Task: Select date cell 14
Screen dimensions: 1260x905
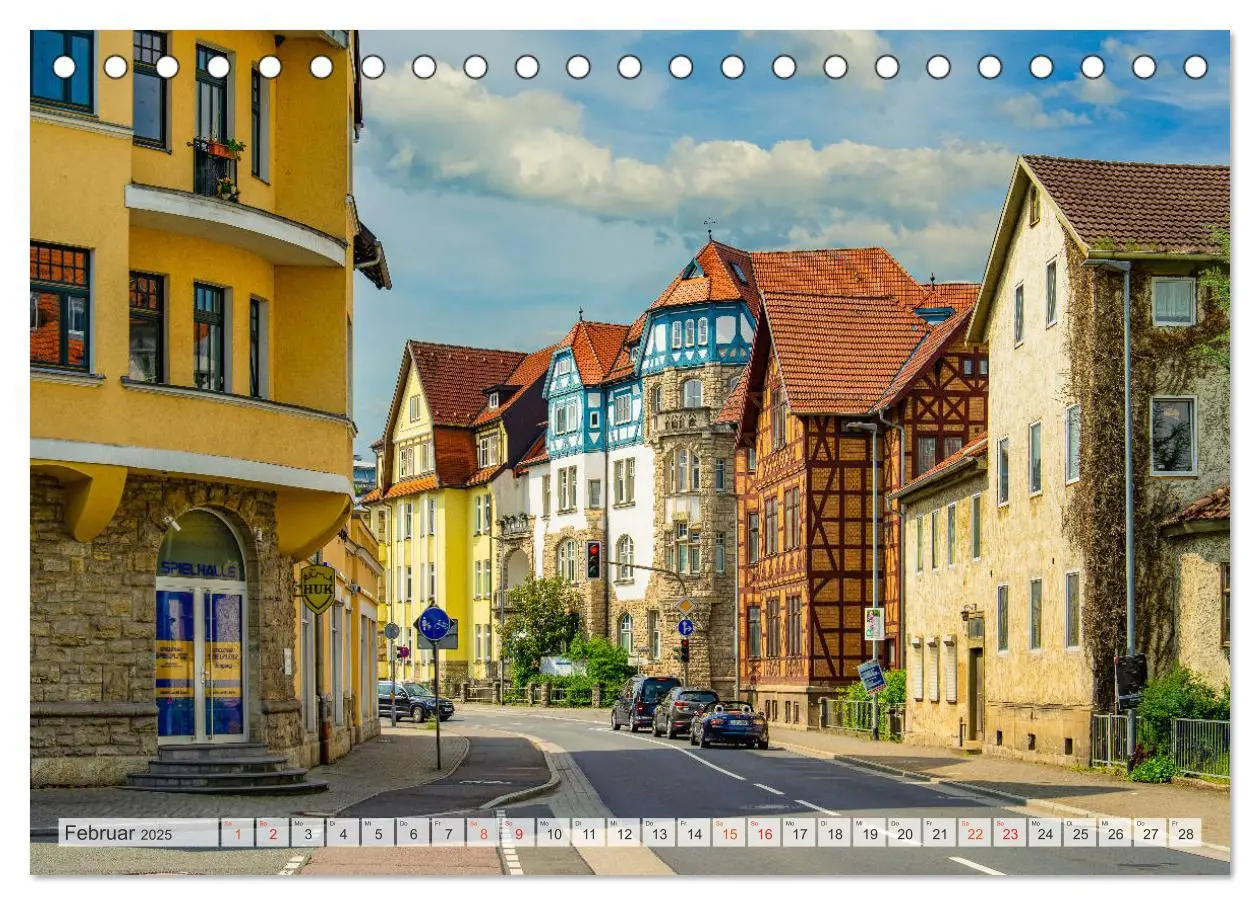Action: 693,832
